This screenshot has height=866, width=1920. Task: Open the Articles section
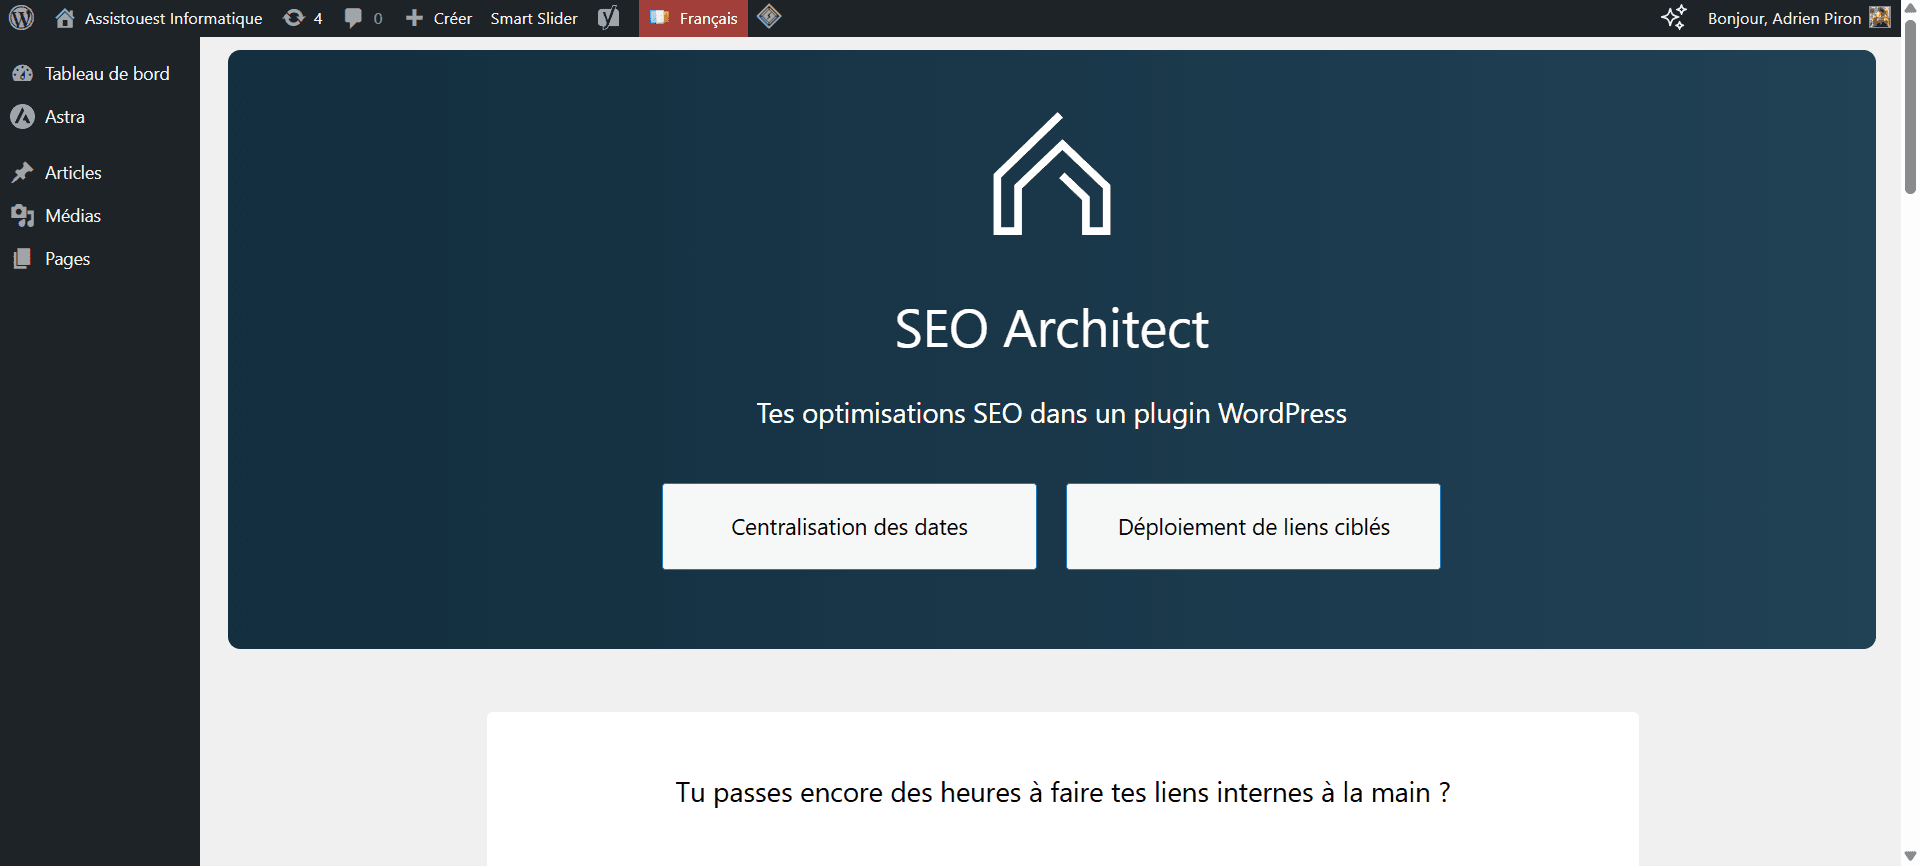[73, 173]
